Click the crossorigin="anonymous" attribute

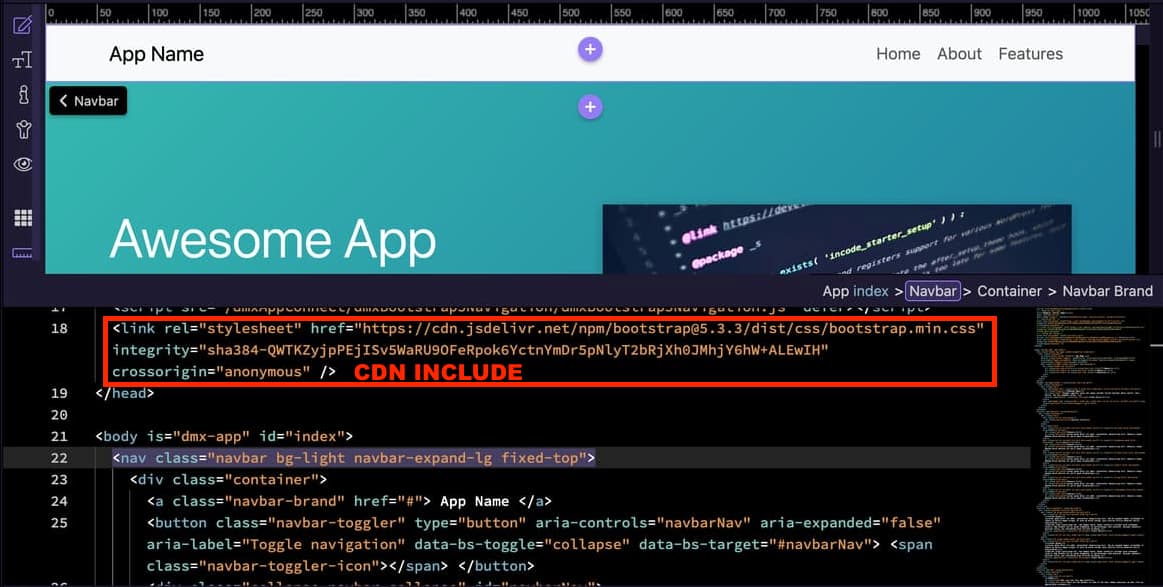coord(211,372)
